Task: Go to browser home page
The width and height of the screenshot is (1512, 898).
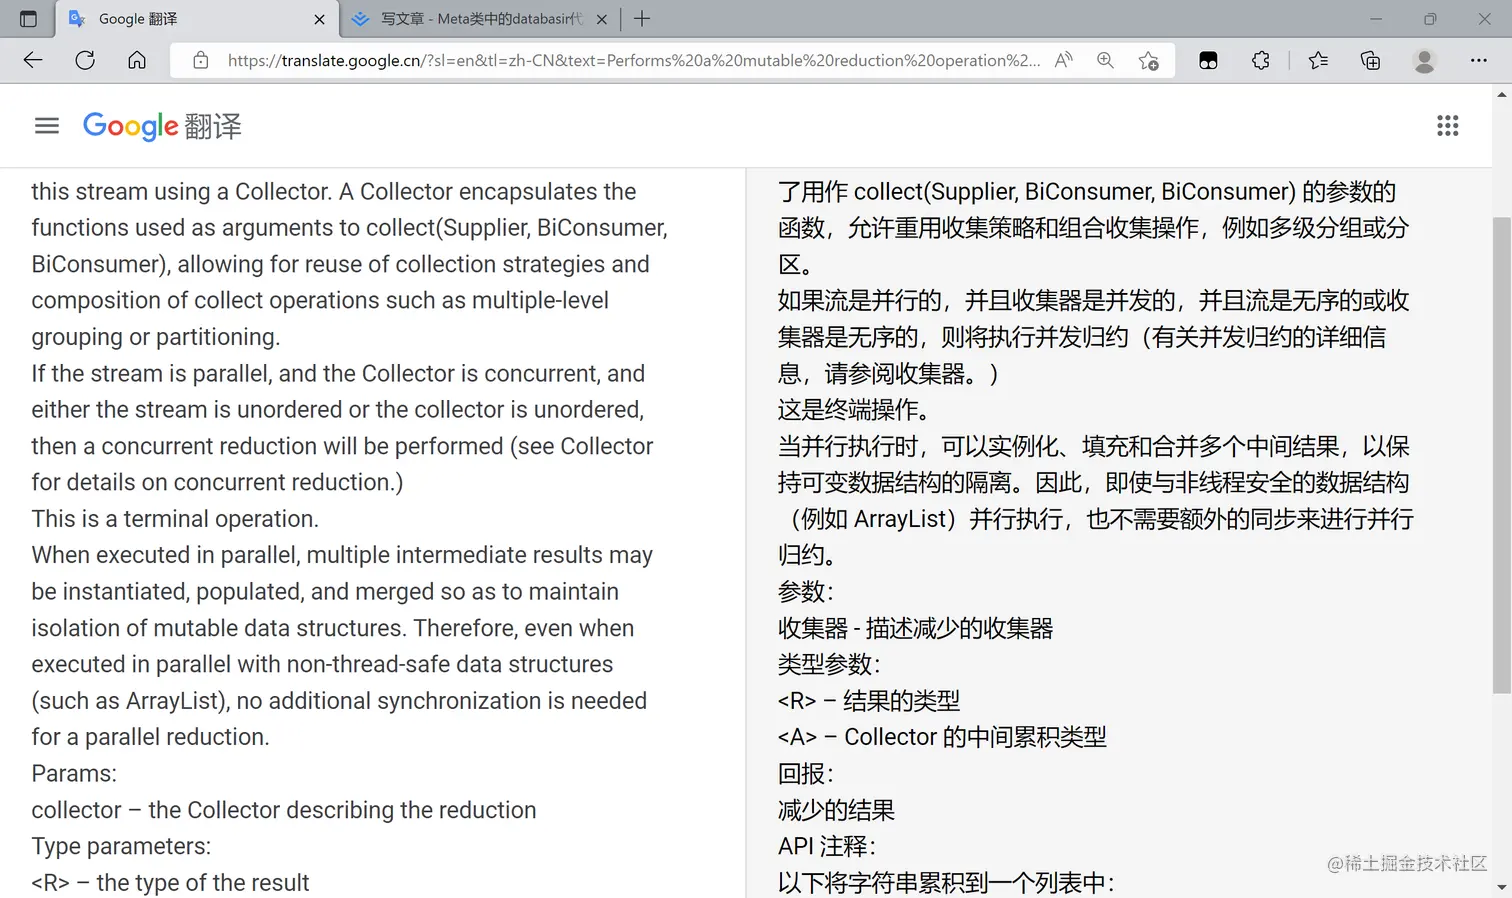Action: coord(137,60)
